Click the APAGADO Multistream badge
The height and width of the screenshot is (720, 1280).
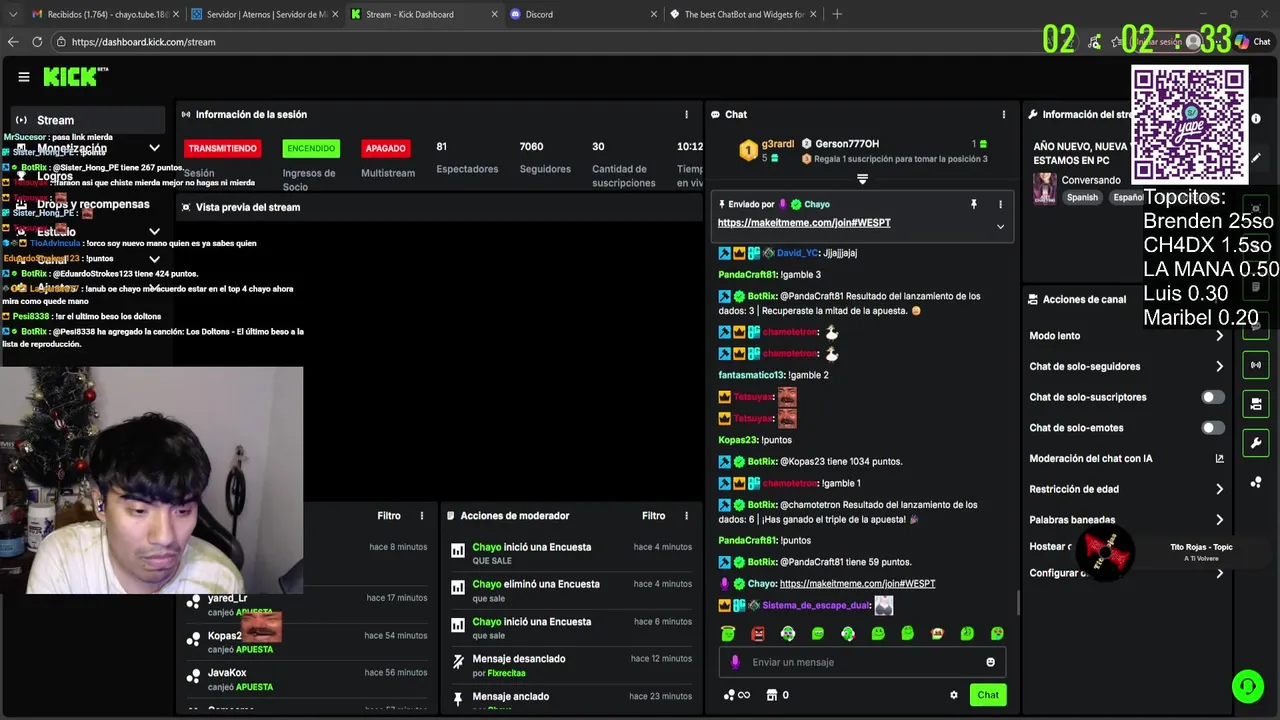(385, 149)
